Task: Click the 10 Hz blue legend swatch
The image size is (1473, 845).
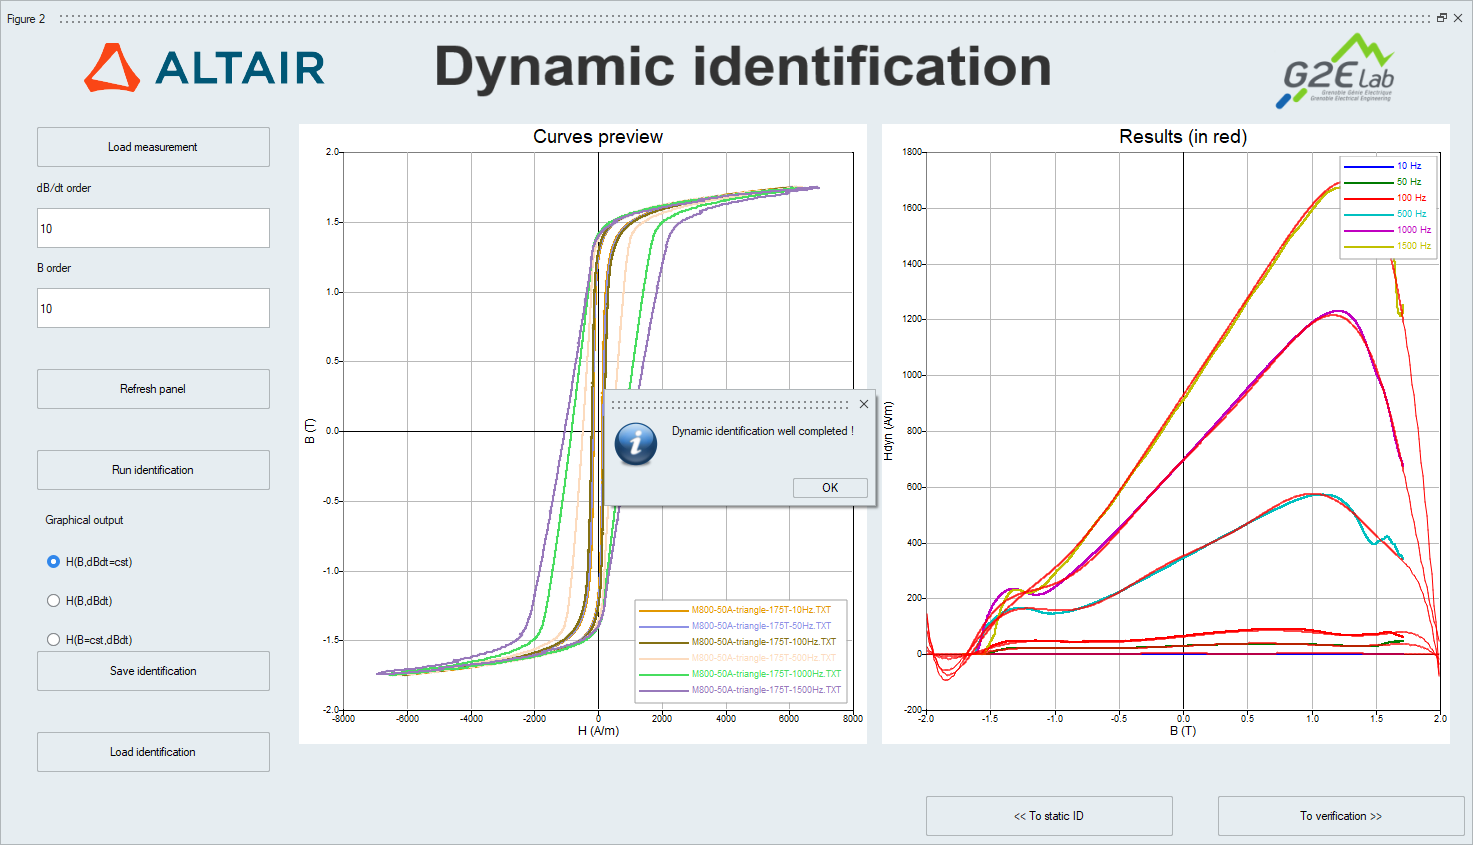Action: (x=1368, y=166)
